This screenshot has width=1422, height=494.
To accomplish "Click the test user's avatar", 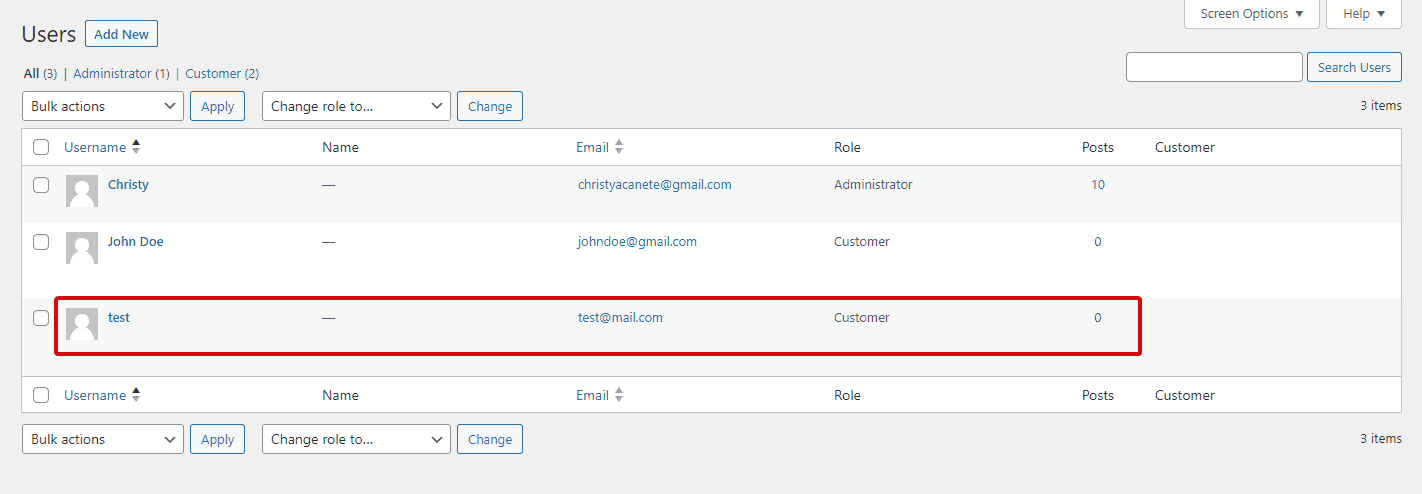I will (82, 324).
